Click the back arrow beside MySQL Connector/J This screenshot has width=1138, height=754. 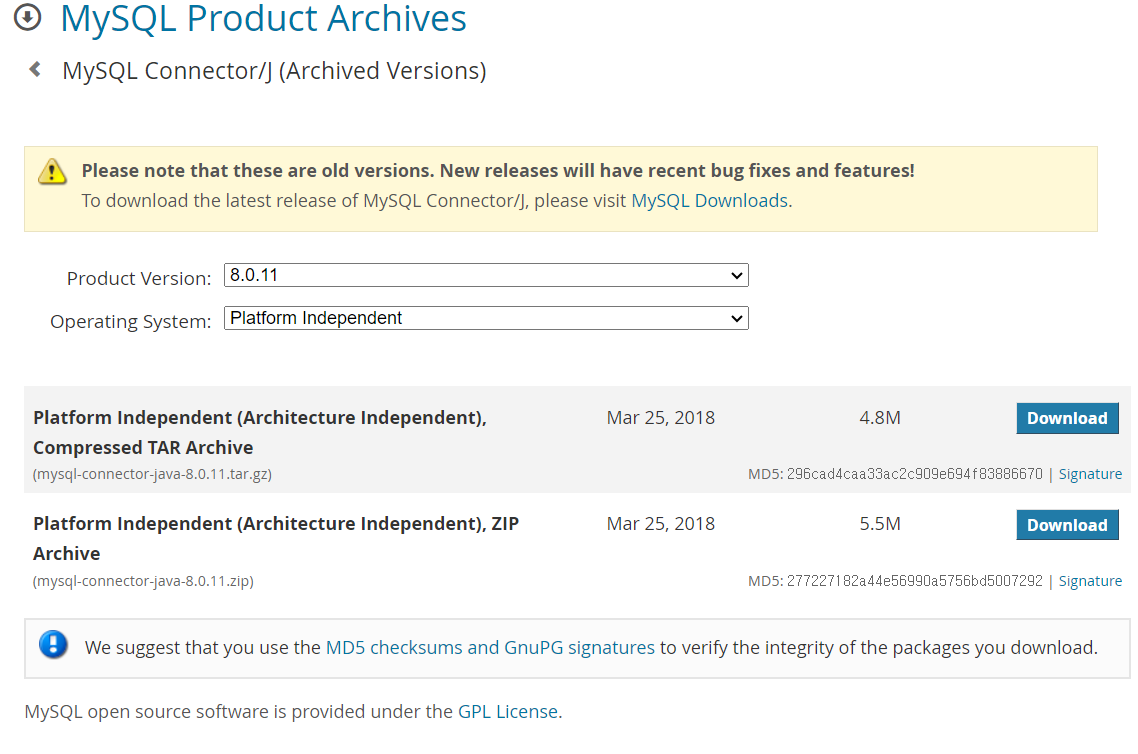tap(36, 70)
